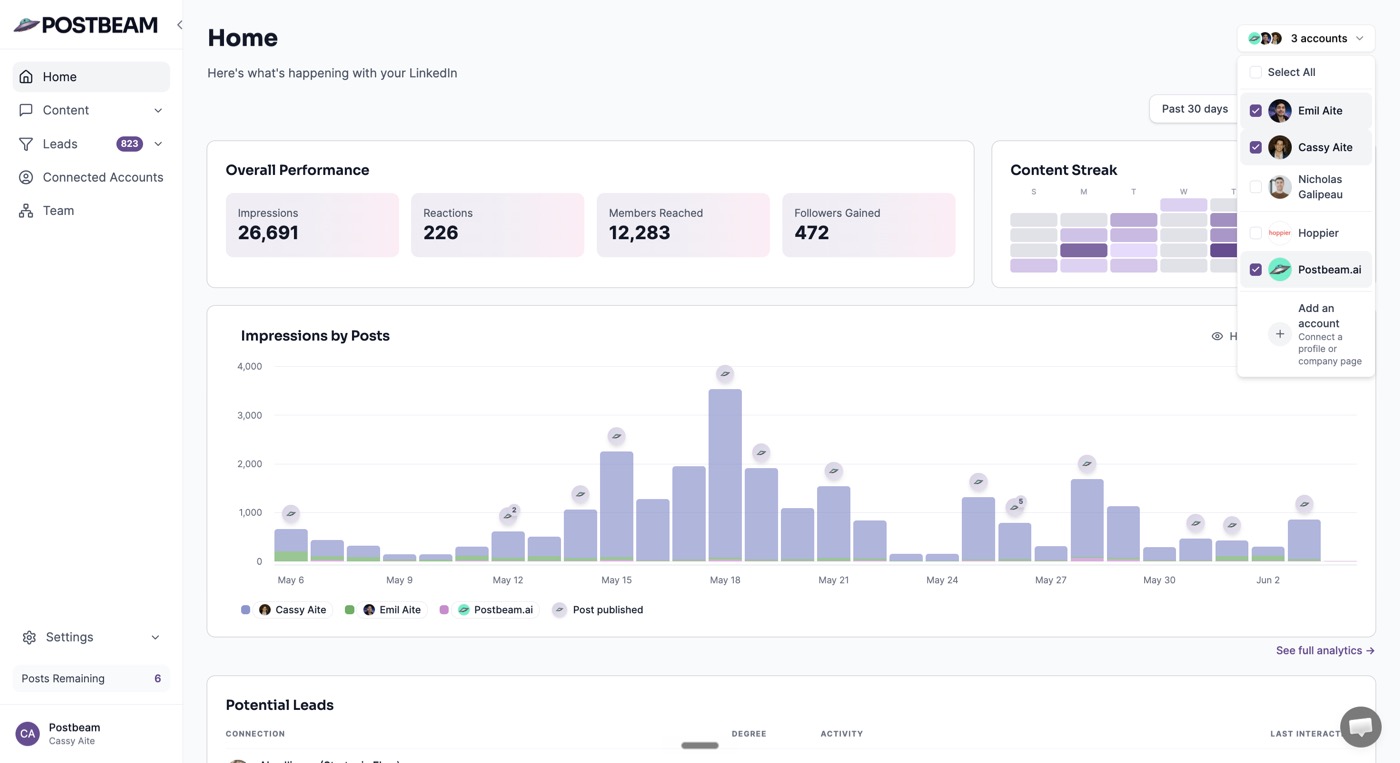Screen dimensions: 1400x763
Task: Click the Members Reached stat card
Action: pos(683,225)
